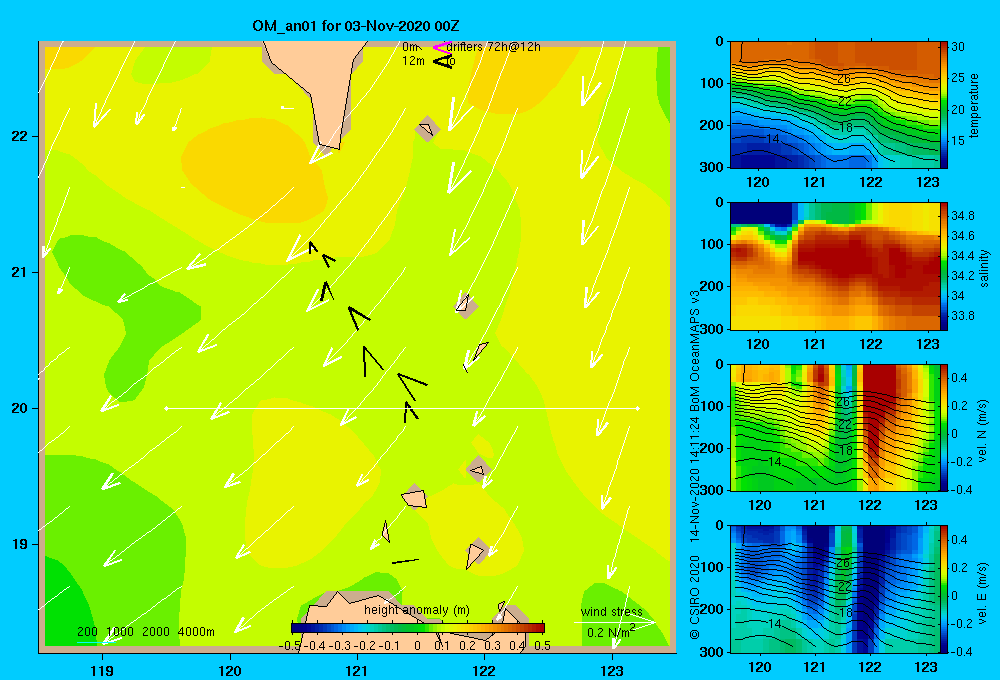The width and height of the screenshot is (1000, 680).
Task: Click the 'vel. N (m/s)' colorbar label
Action: (982, 431)
